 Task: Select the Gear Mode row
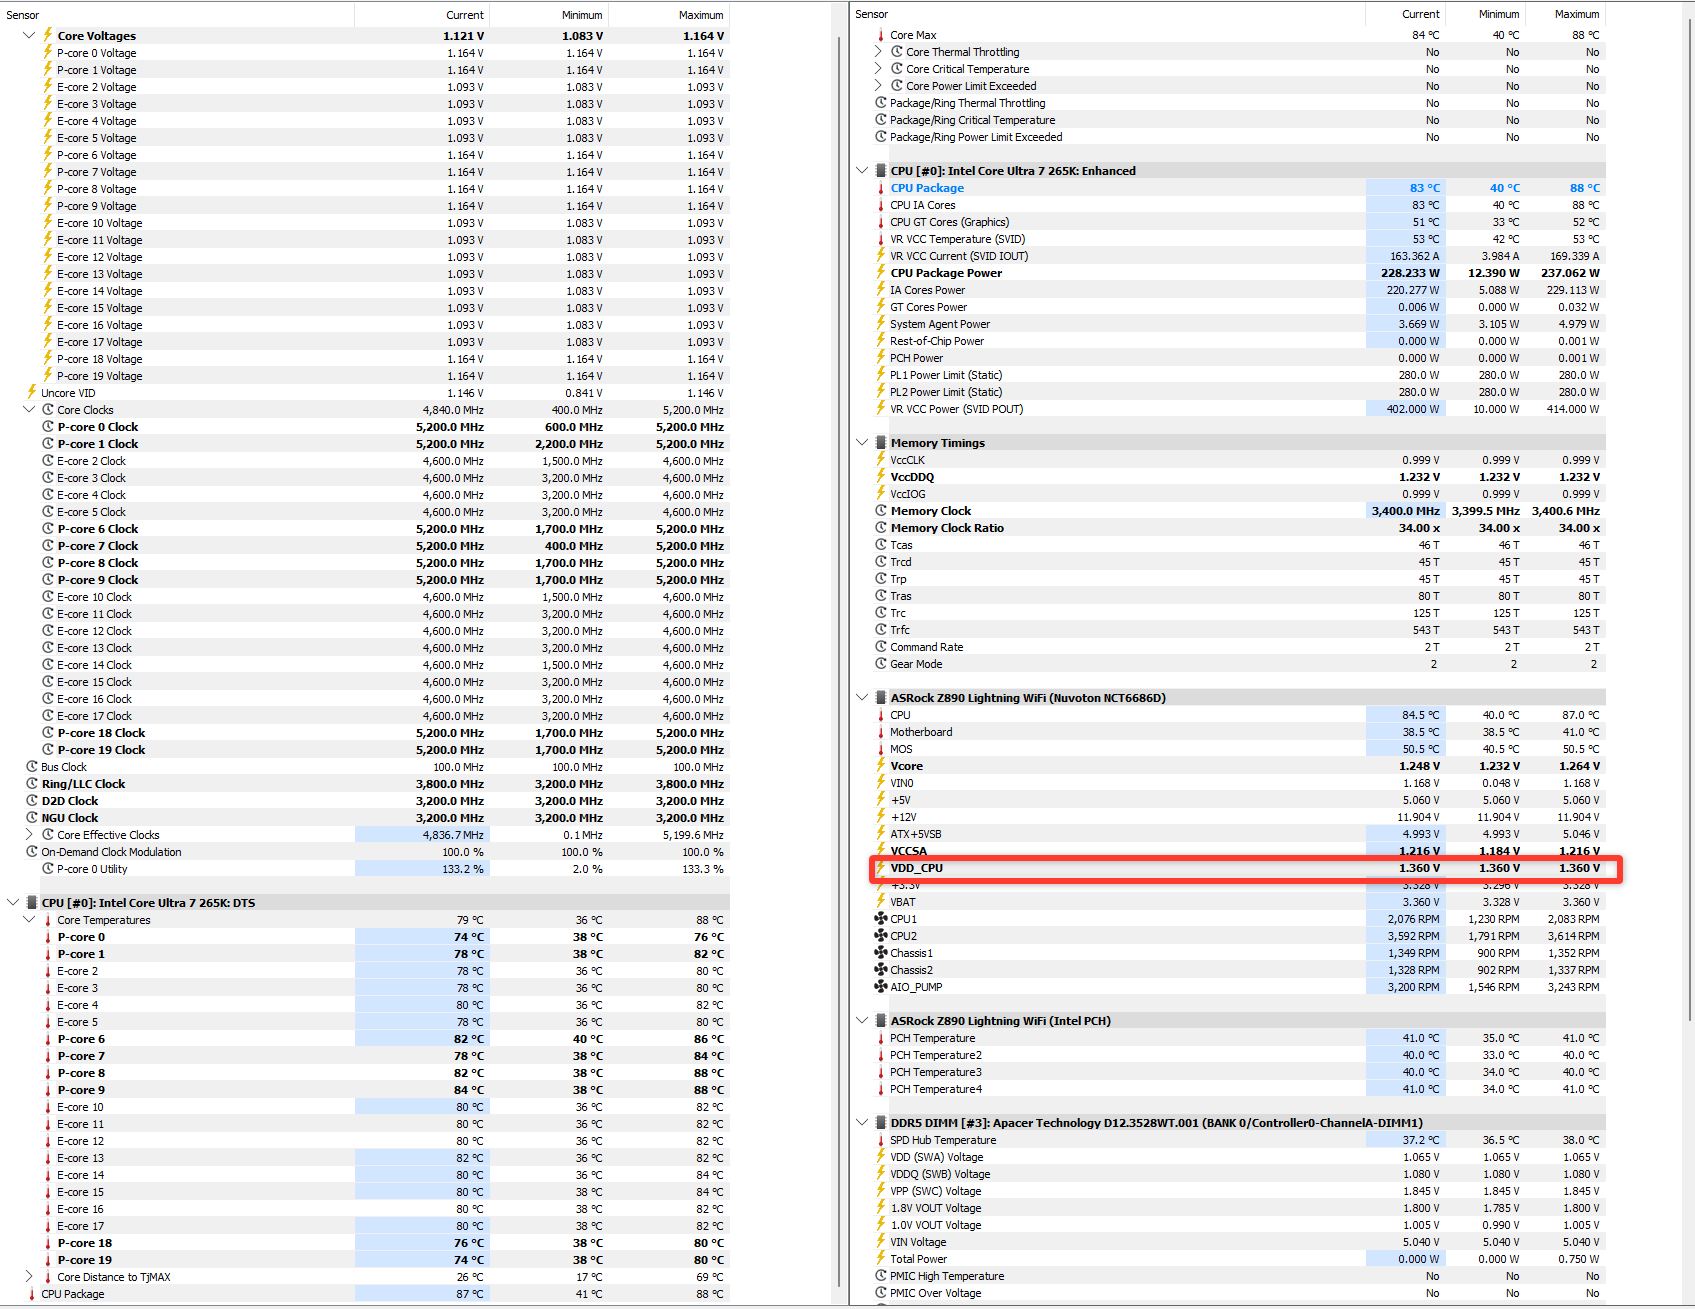click(1229, 664)
